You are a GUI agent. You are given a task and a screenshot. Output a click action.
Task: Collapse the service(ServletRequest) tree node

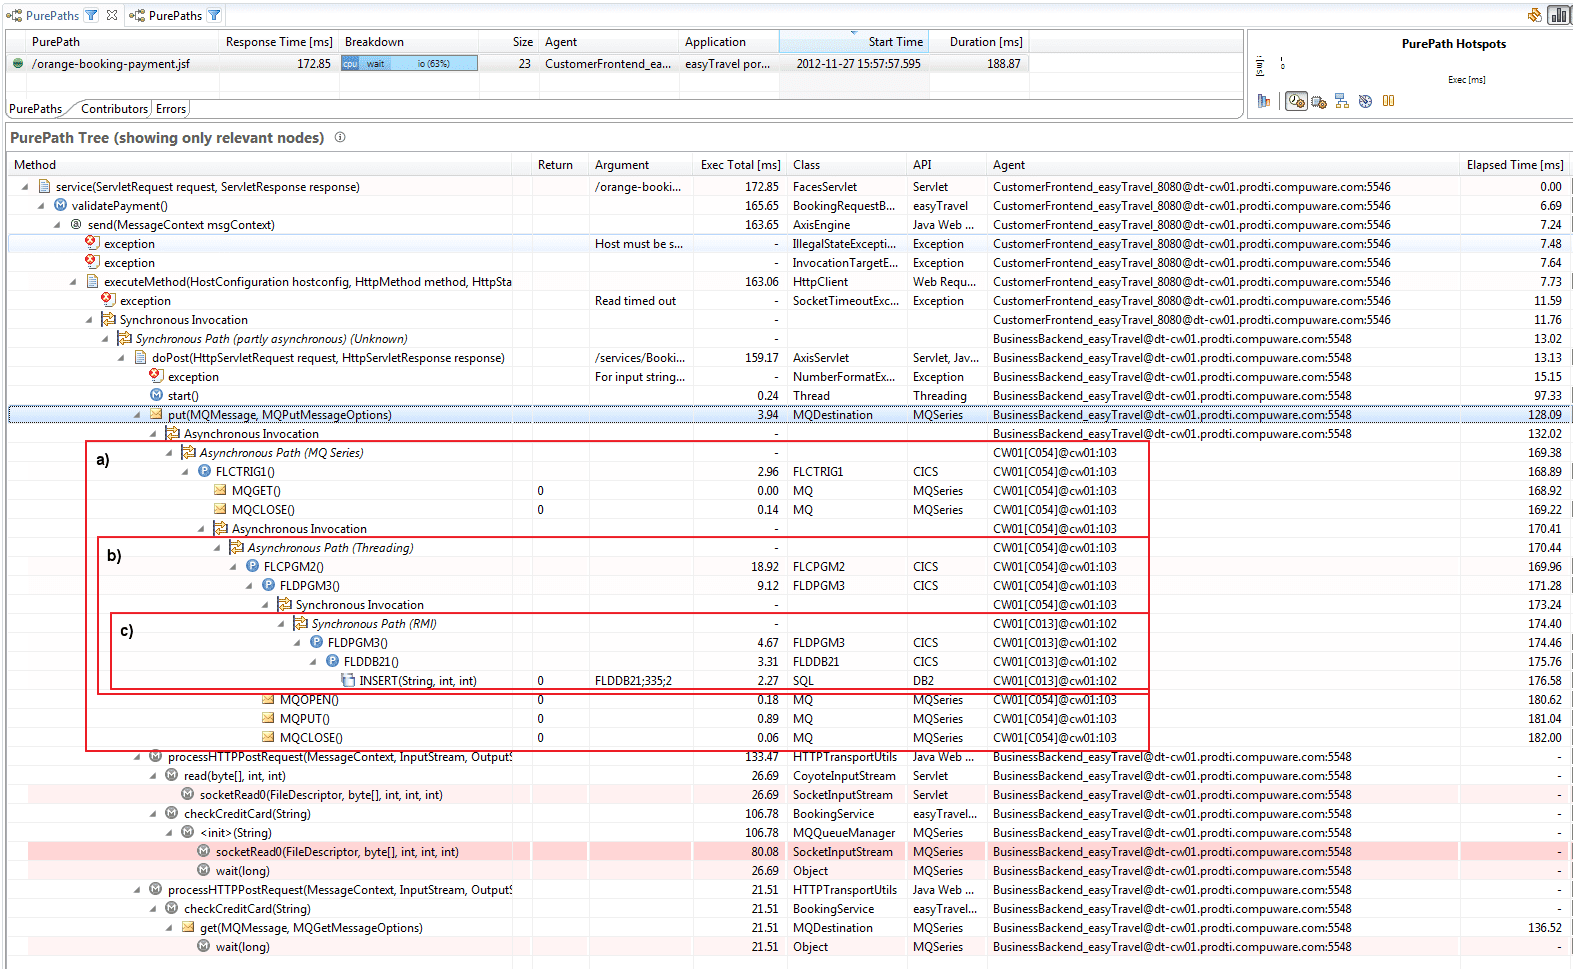pos(25,186)
